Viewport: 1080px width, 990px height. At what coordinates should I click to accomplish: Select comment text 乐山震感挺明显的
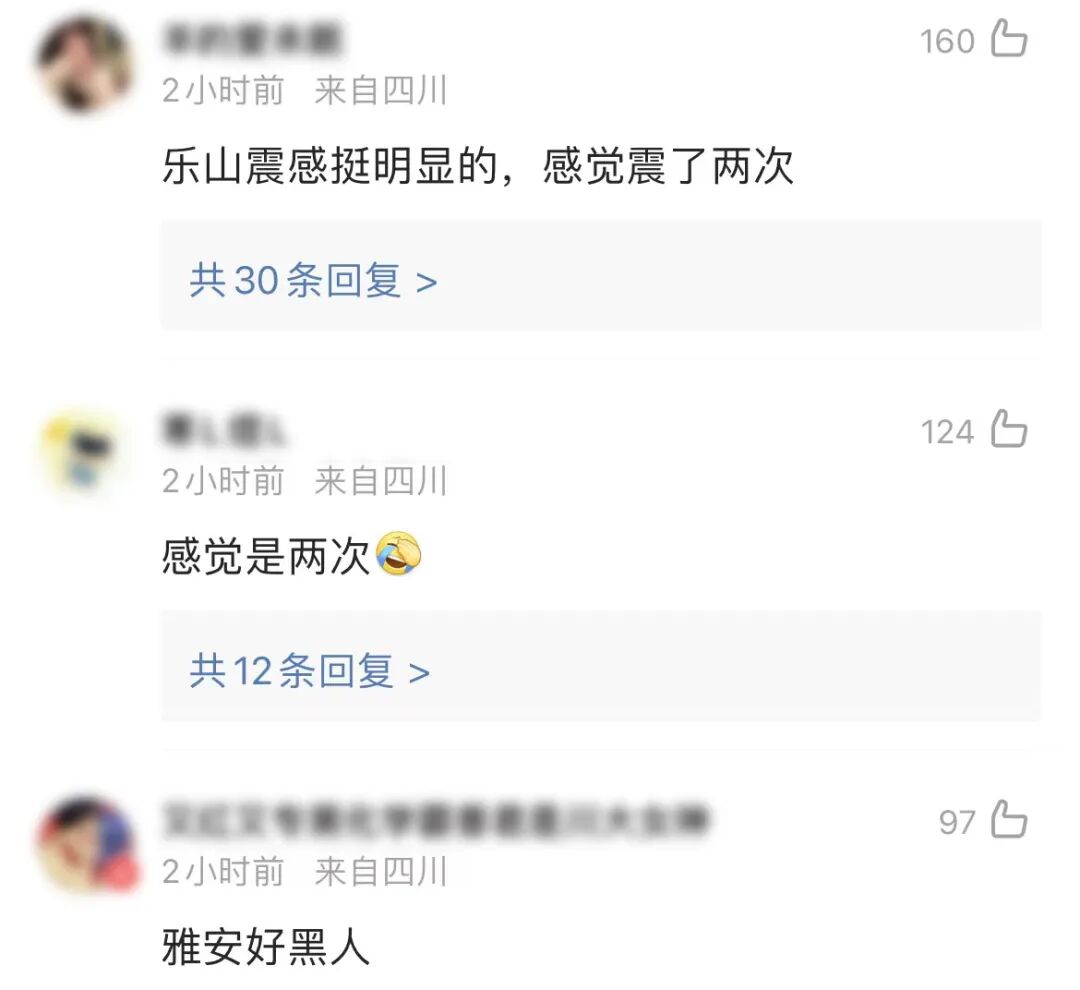(x=330, y=166)
